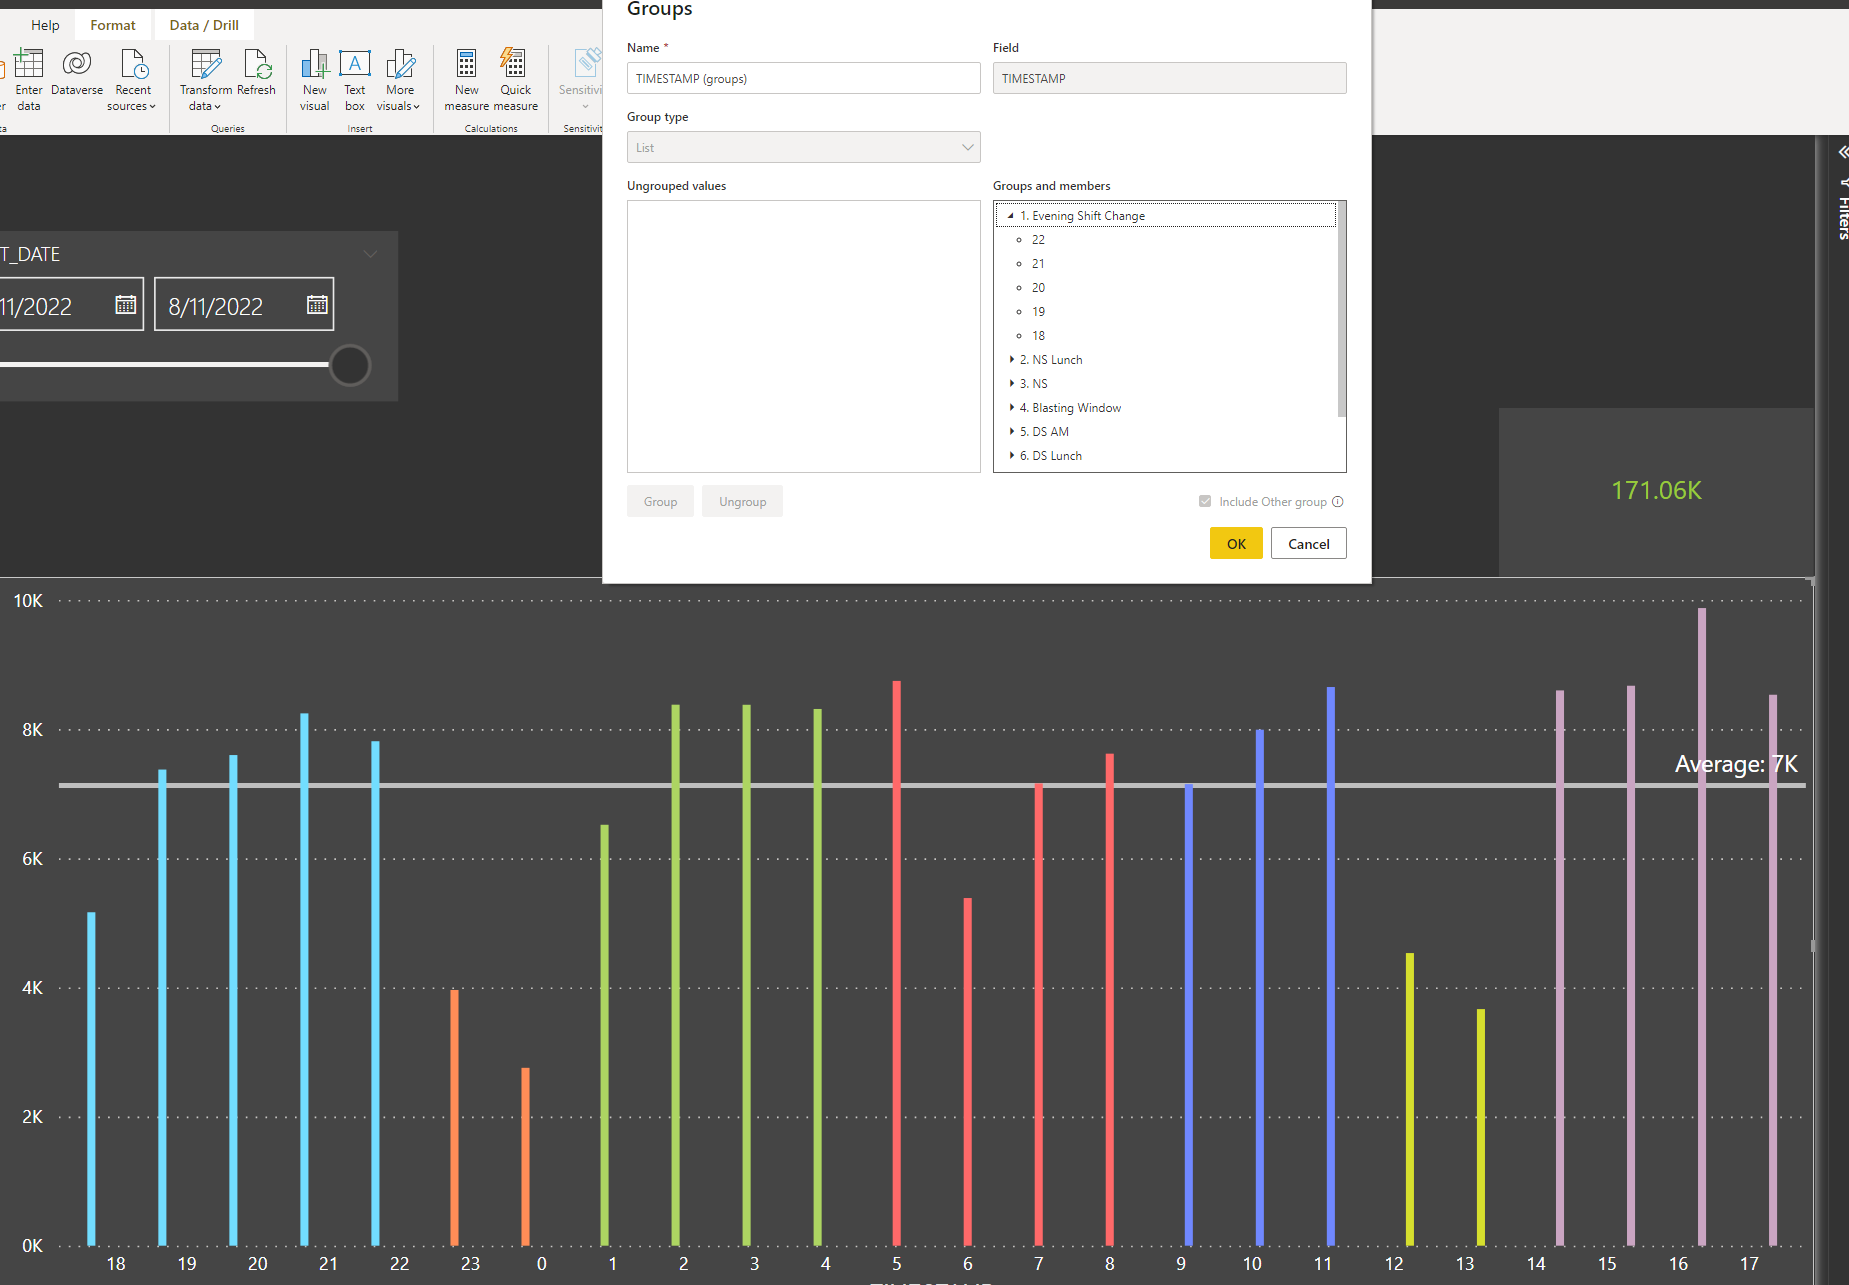Screen dimensions: 1849x1285
Task: Open the Group type dropdown
Action: 804,147
